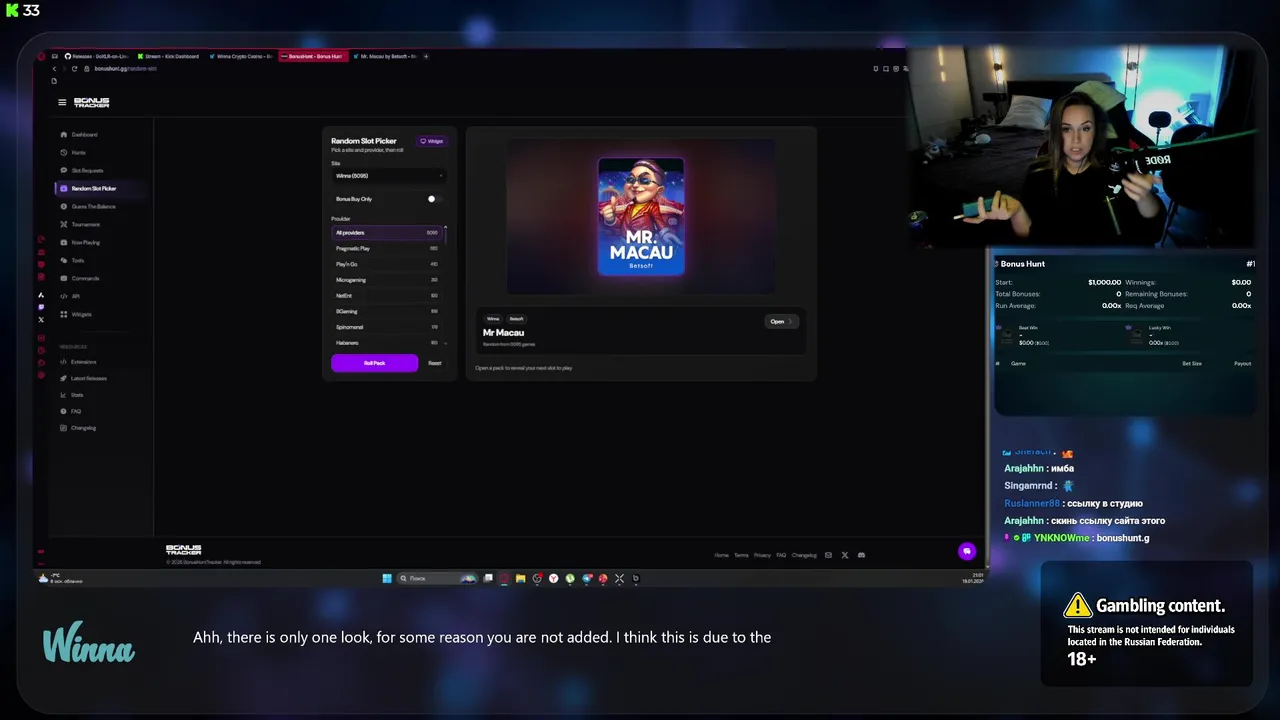1280x720 pixels.
Task: Click the Mr. Macau slot card thumbnail
Action: (641, 216)
